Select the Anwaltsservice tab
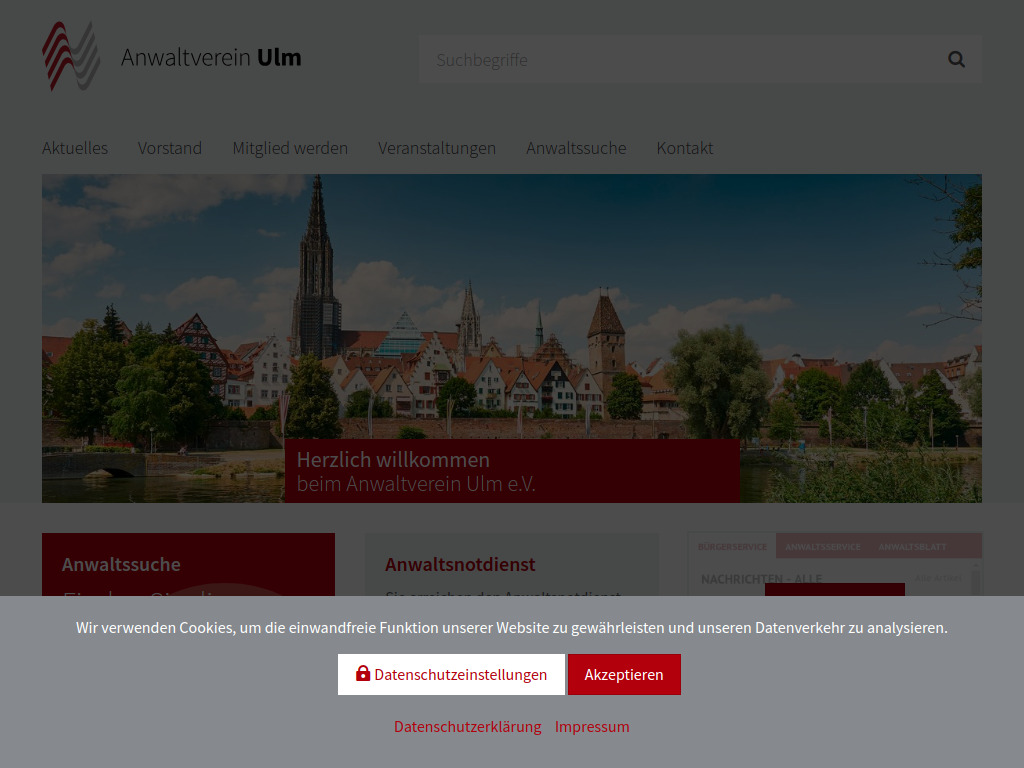The height and width of the screenshot is (768, 1024). coord(823,547)
